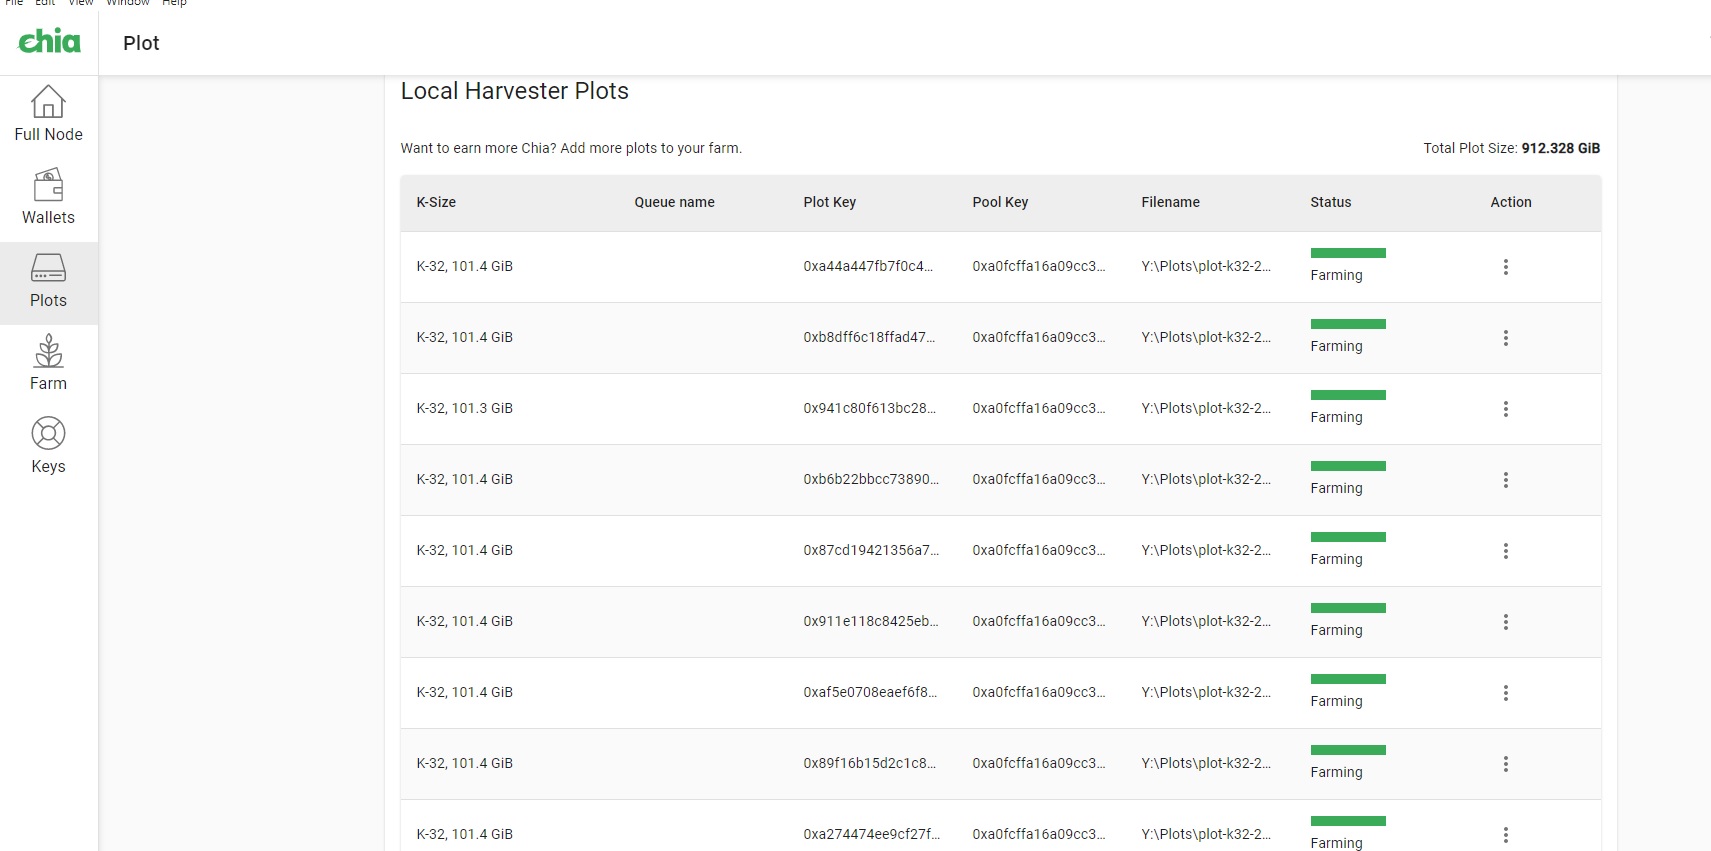Go to the Farm page
The height and width of the screenshot is (851, 1711).
(x=48, y=363)
